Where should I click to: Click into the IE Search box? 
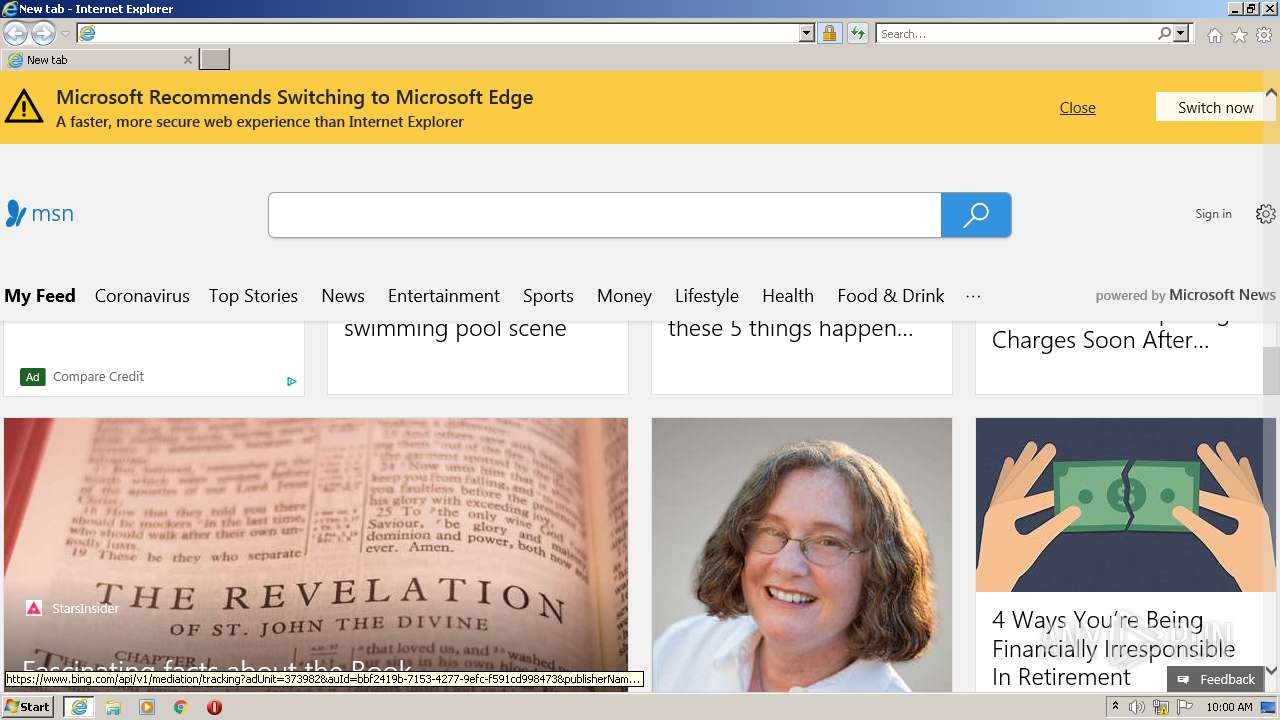(1016, 33)
